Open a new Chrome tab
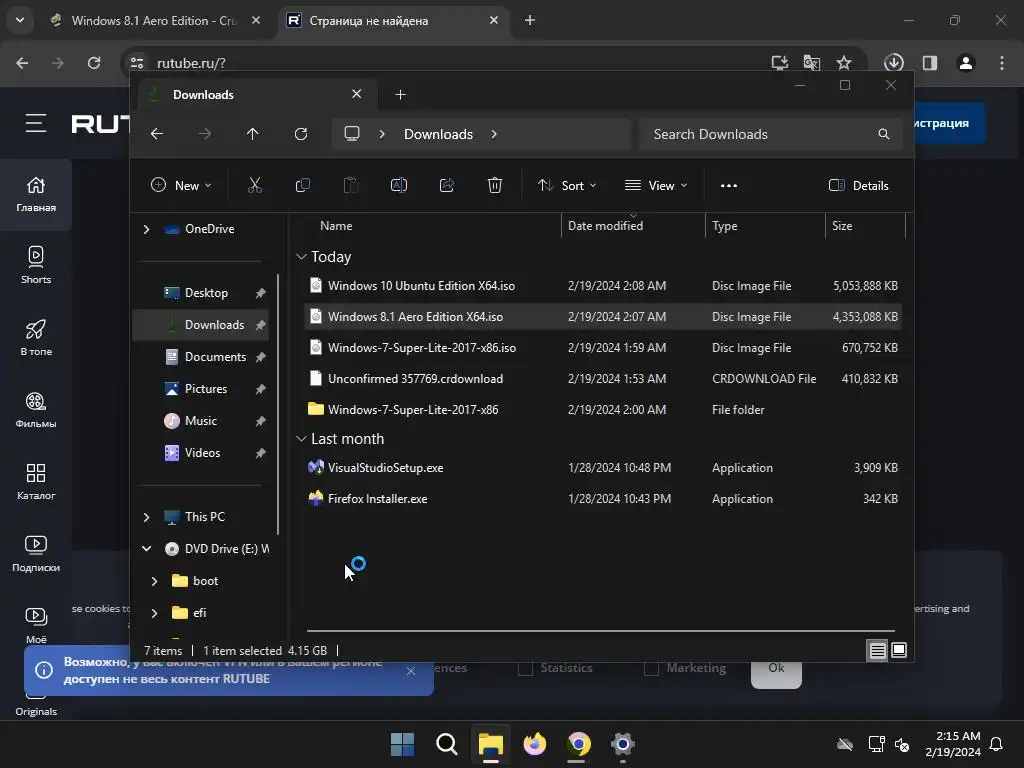1024x768 pixels. [x=530, y=20]
